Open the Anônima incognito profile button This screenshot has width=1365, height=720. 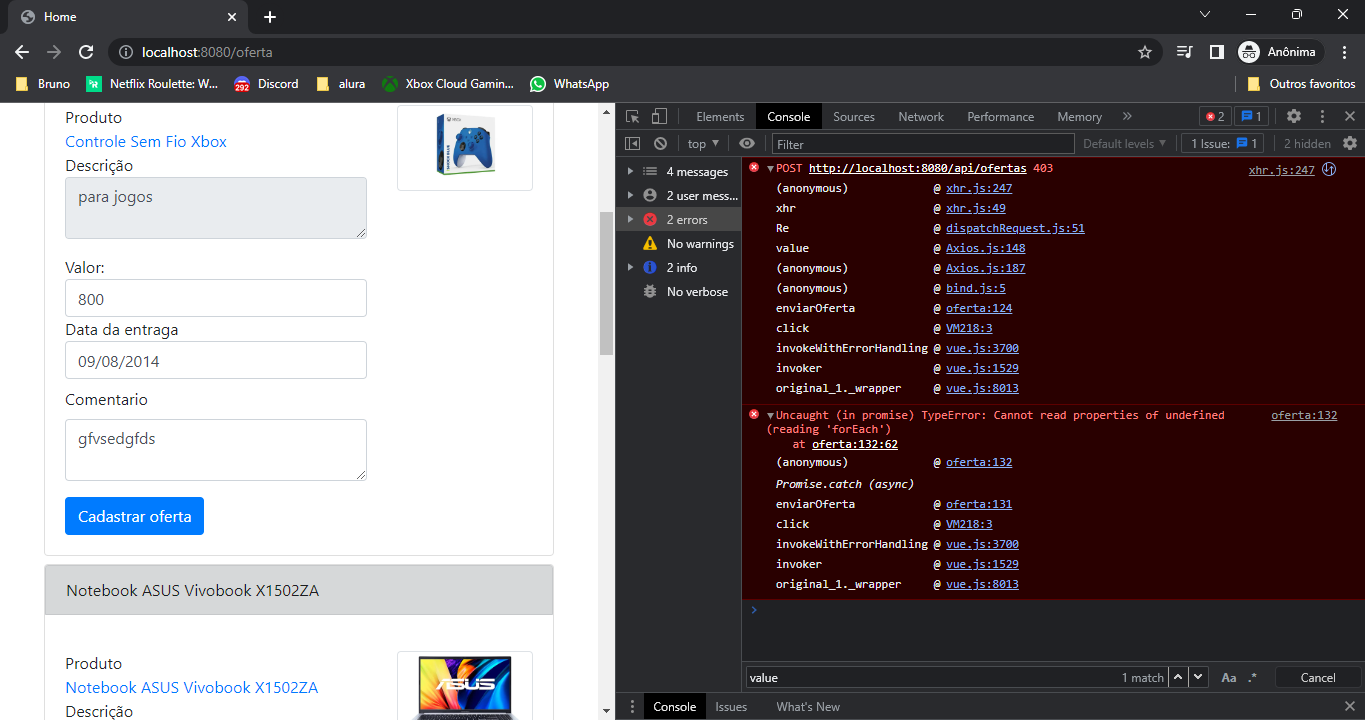pos(1280,52)
